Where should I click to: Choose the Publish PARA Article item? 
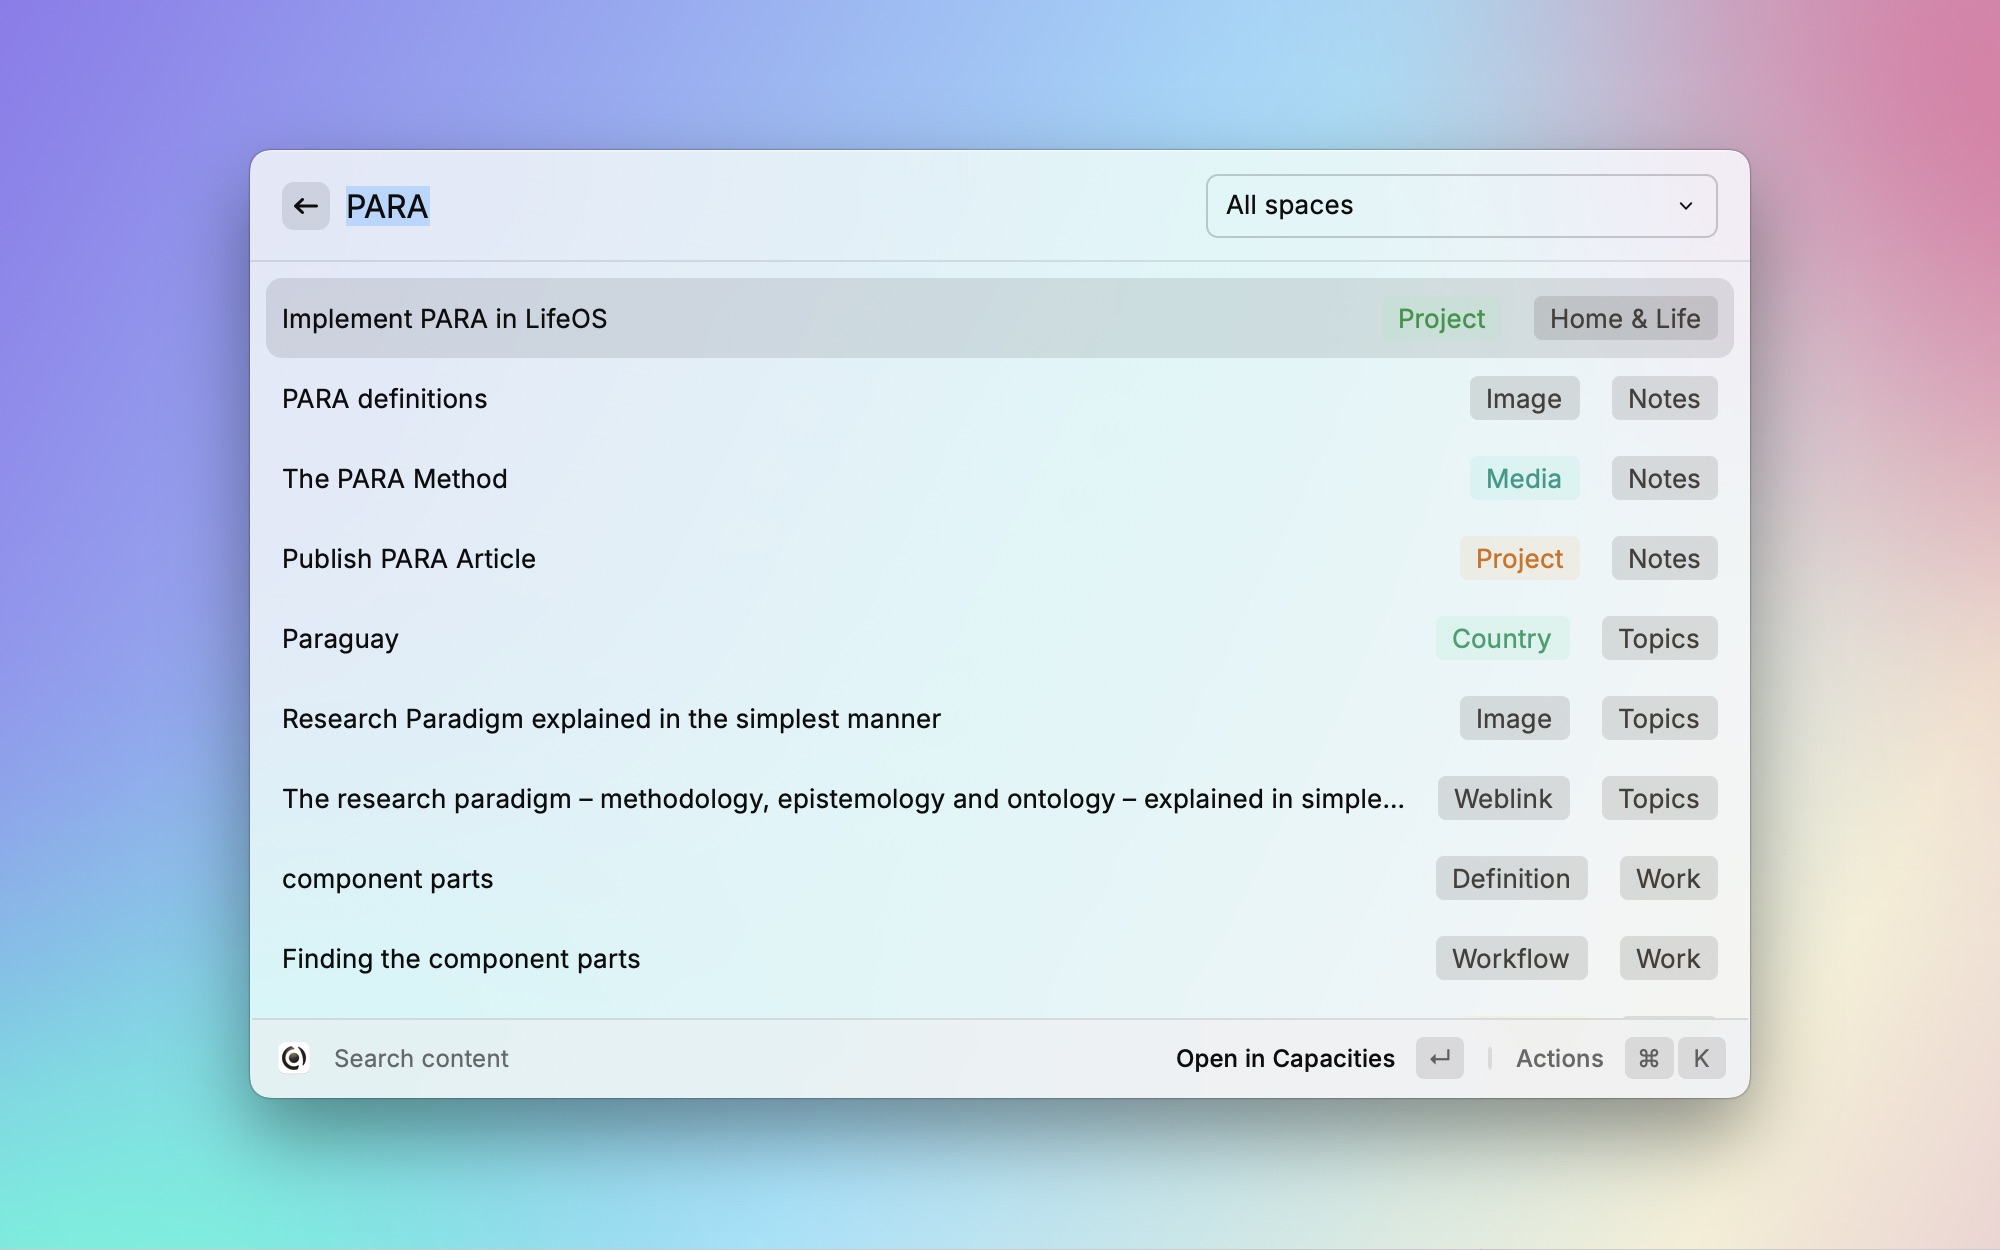point(409,559)
